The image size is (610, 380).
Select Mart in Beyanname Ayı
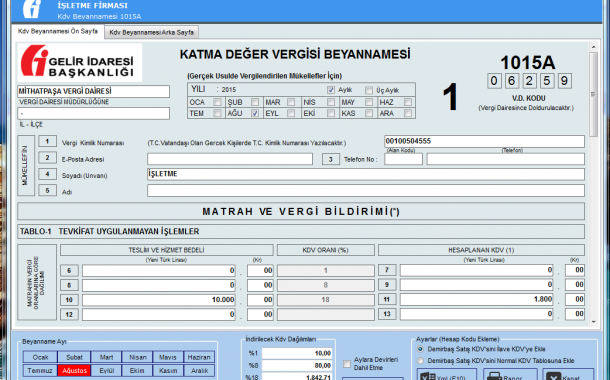tap(106, 357)
